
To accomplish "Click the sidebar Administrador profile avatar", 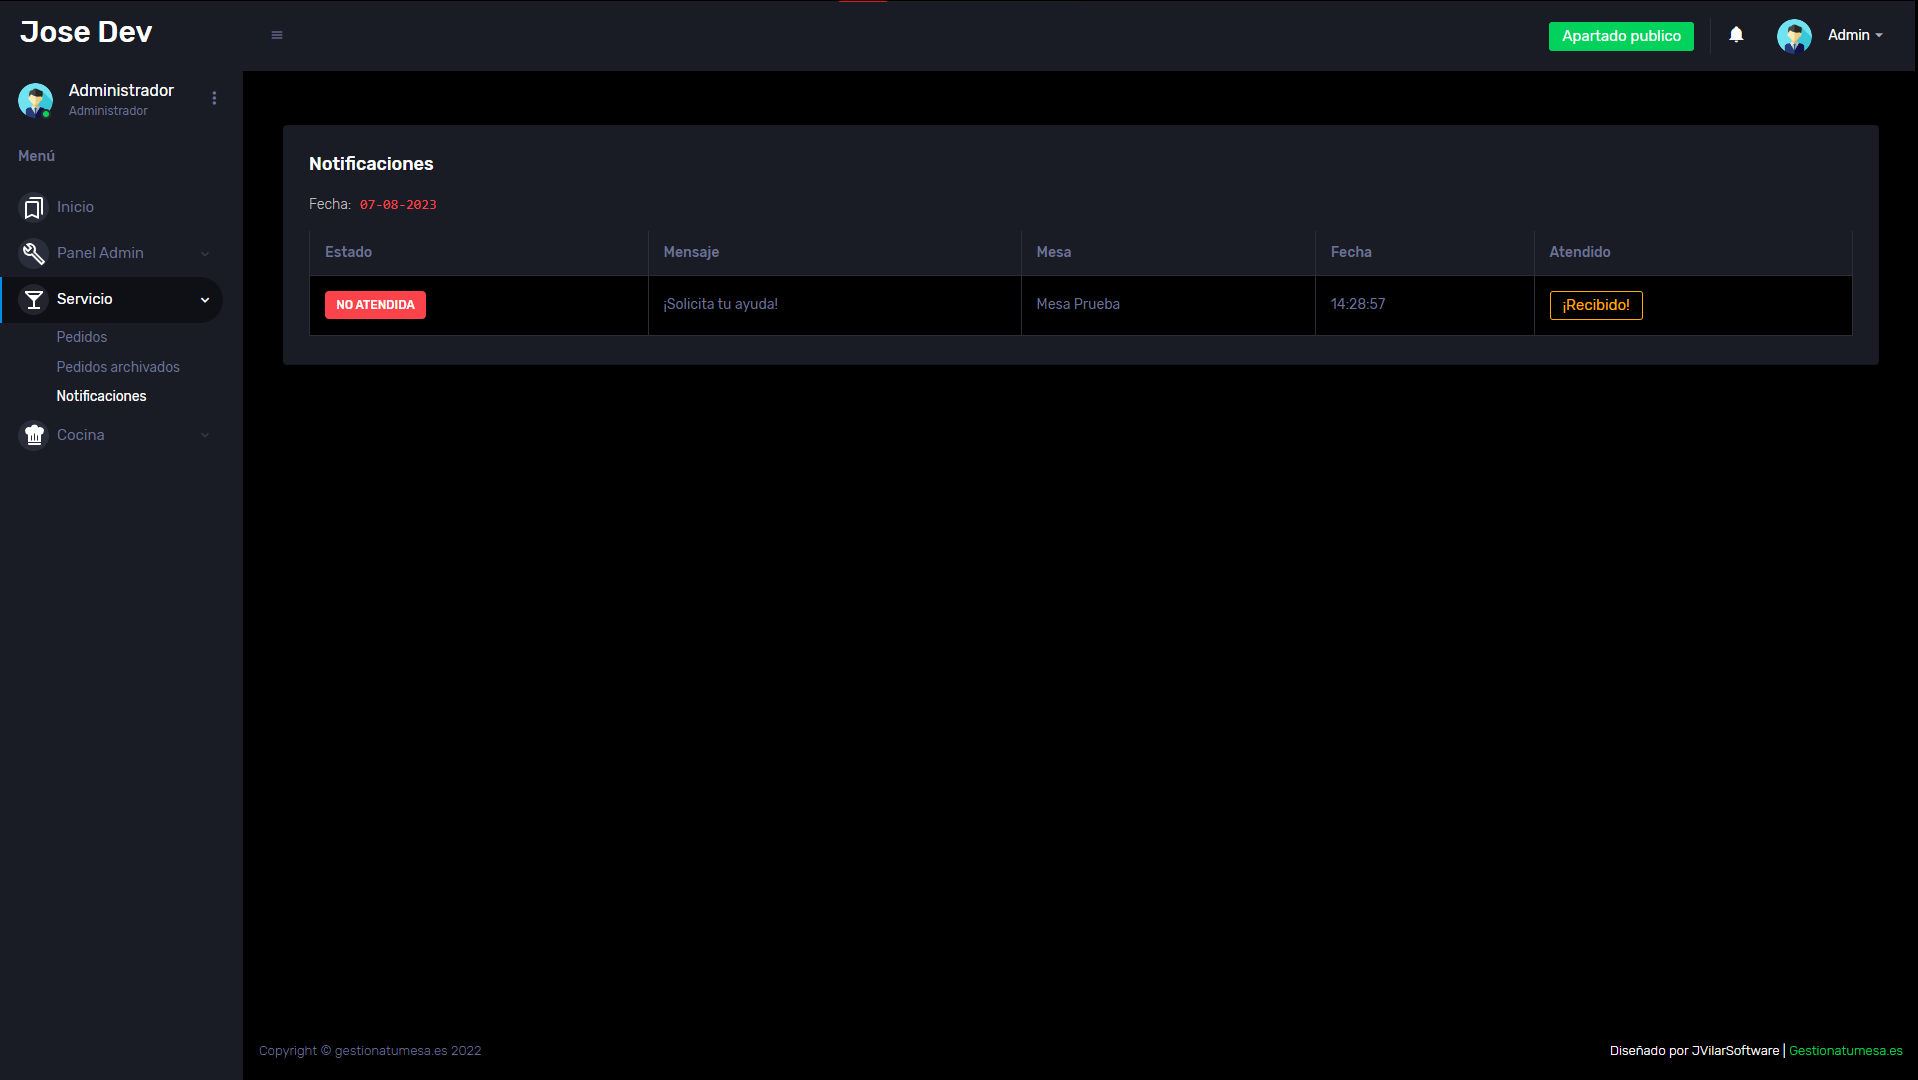I will tap(35, 100).
